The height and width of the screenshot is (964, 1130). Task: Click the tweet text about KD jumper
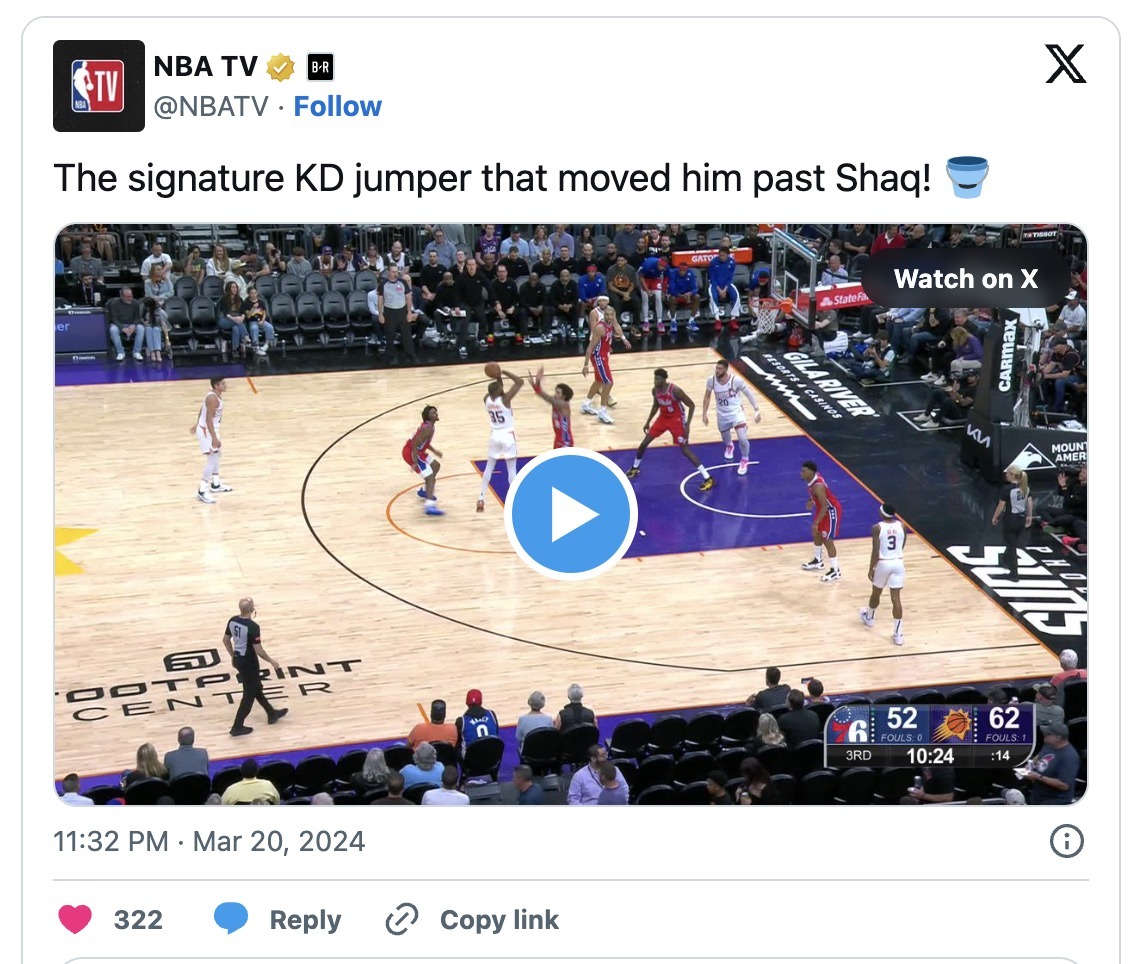492,178
